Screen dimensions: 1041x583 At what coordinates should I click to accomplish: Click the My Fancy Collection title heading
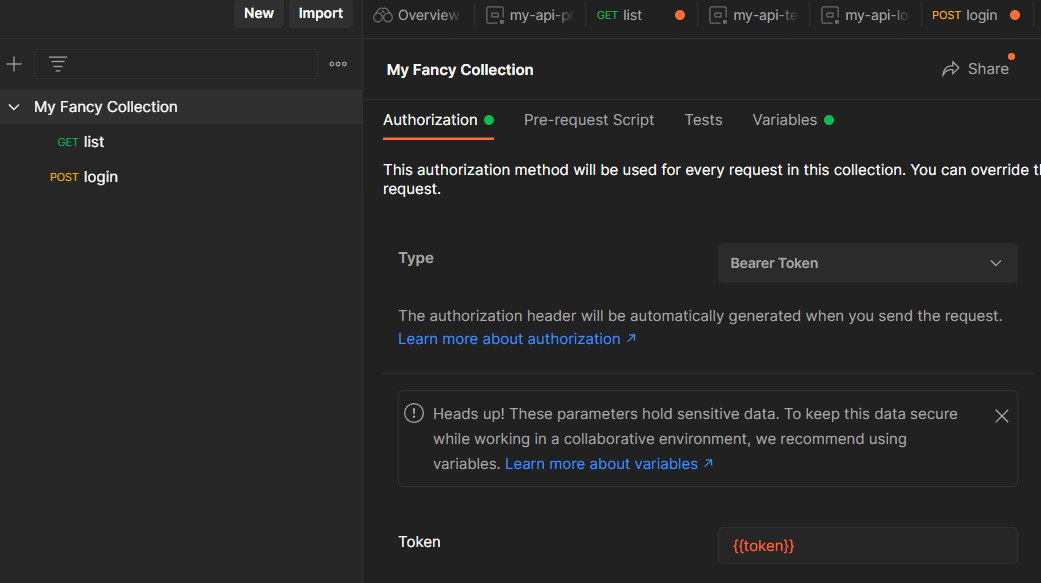pyautogui.click(x=459, y=70)
